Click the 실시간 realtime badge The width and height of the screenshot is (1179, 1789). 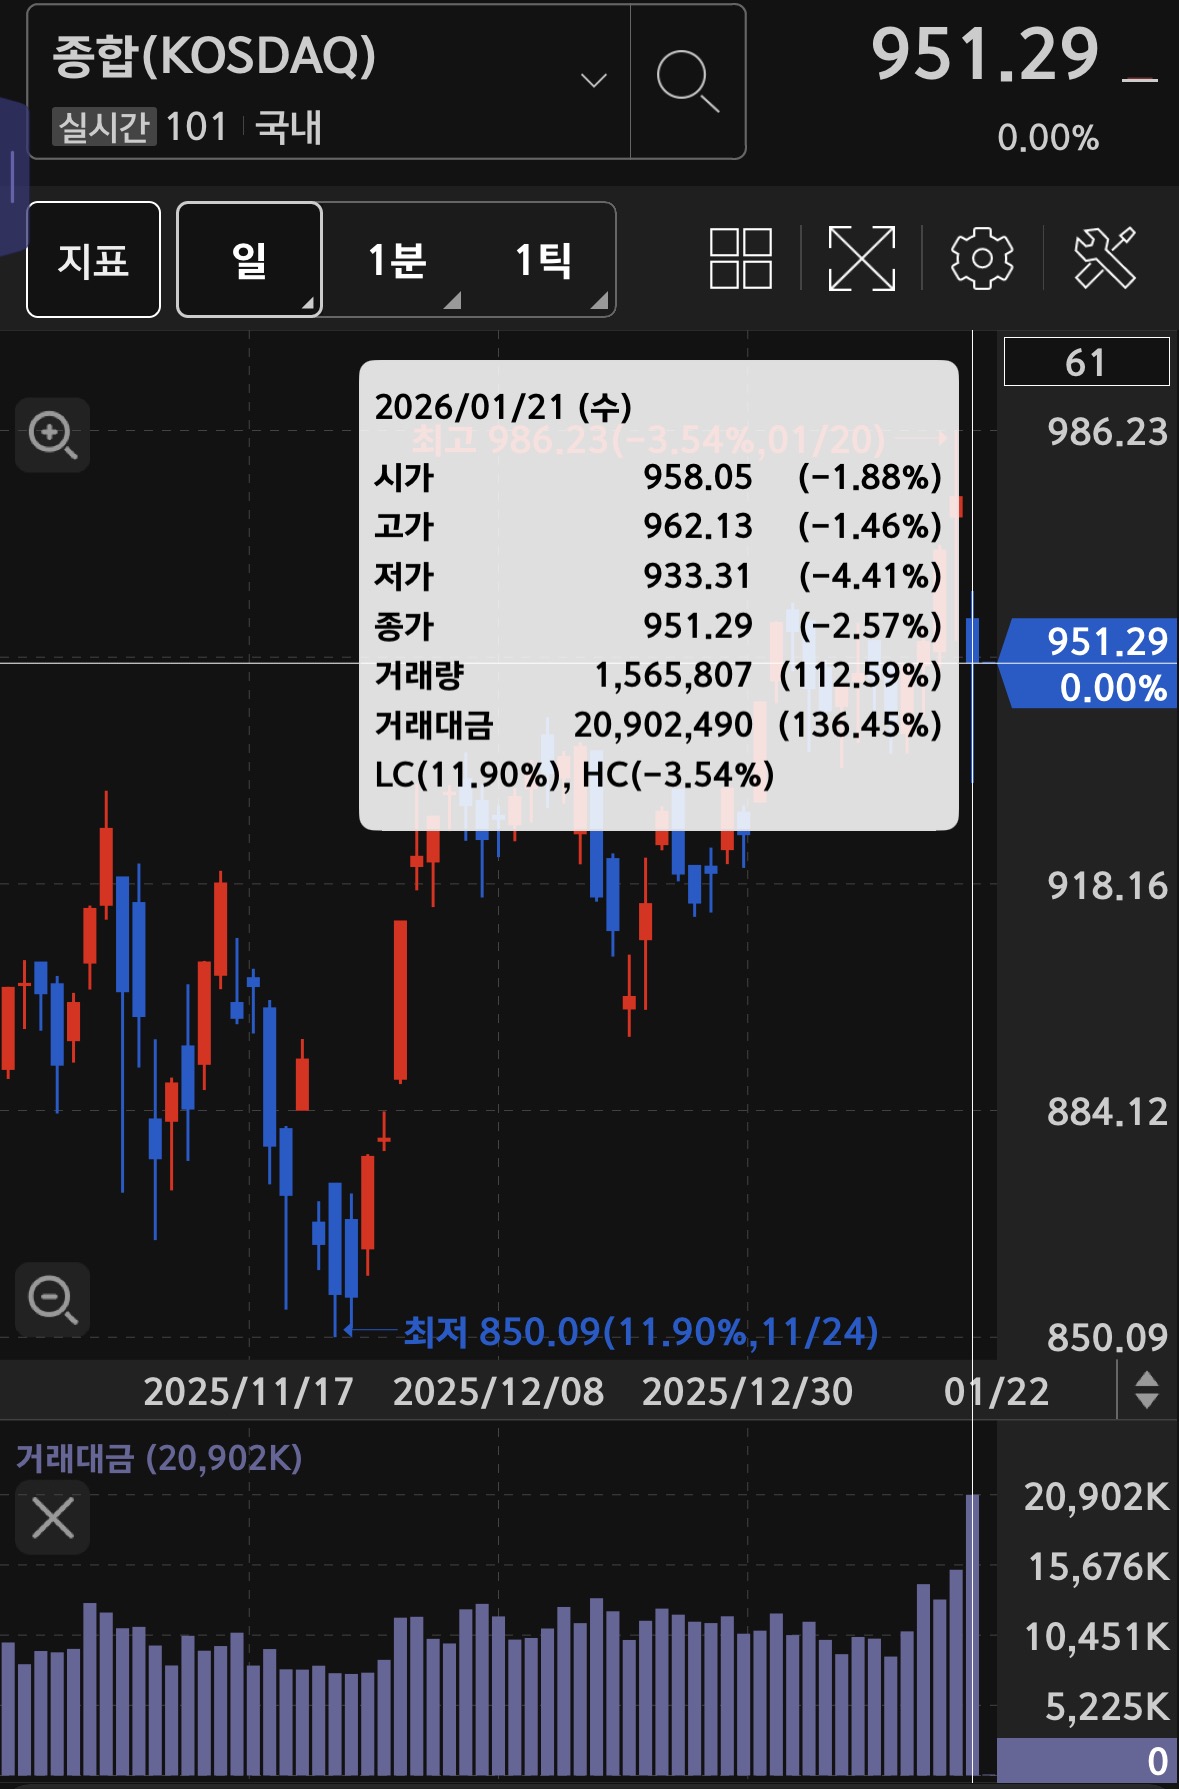pos(104,127)
